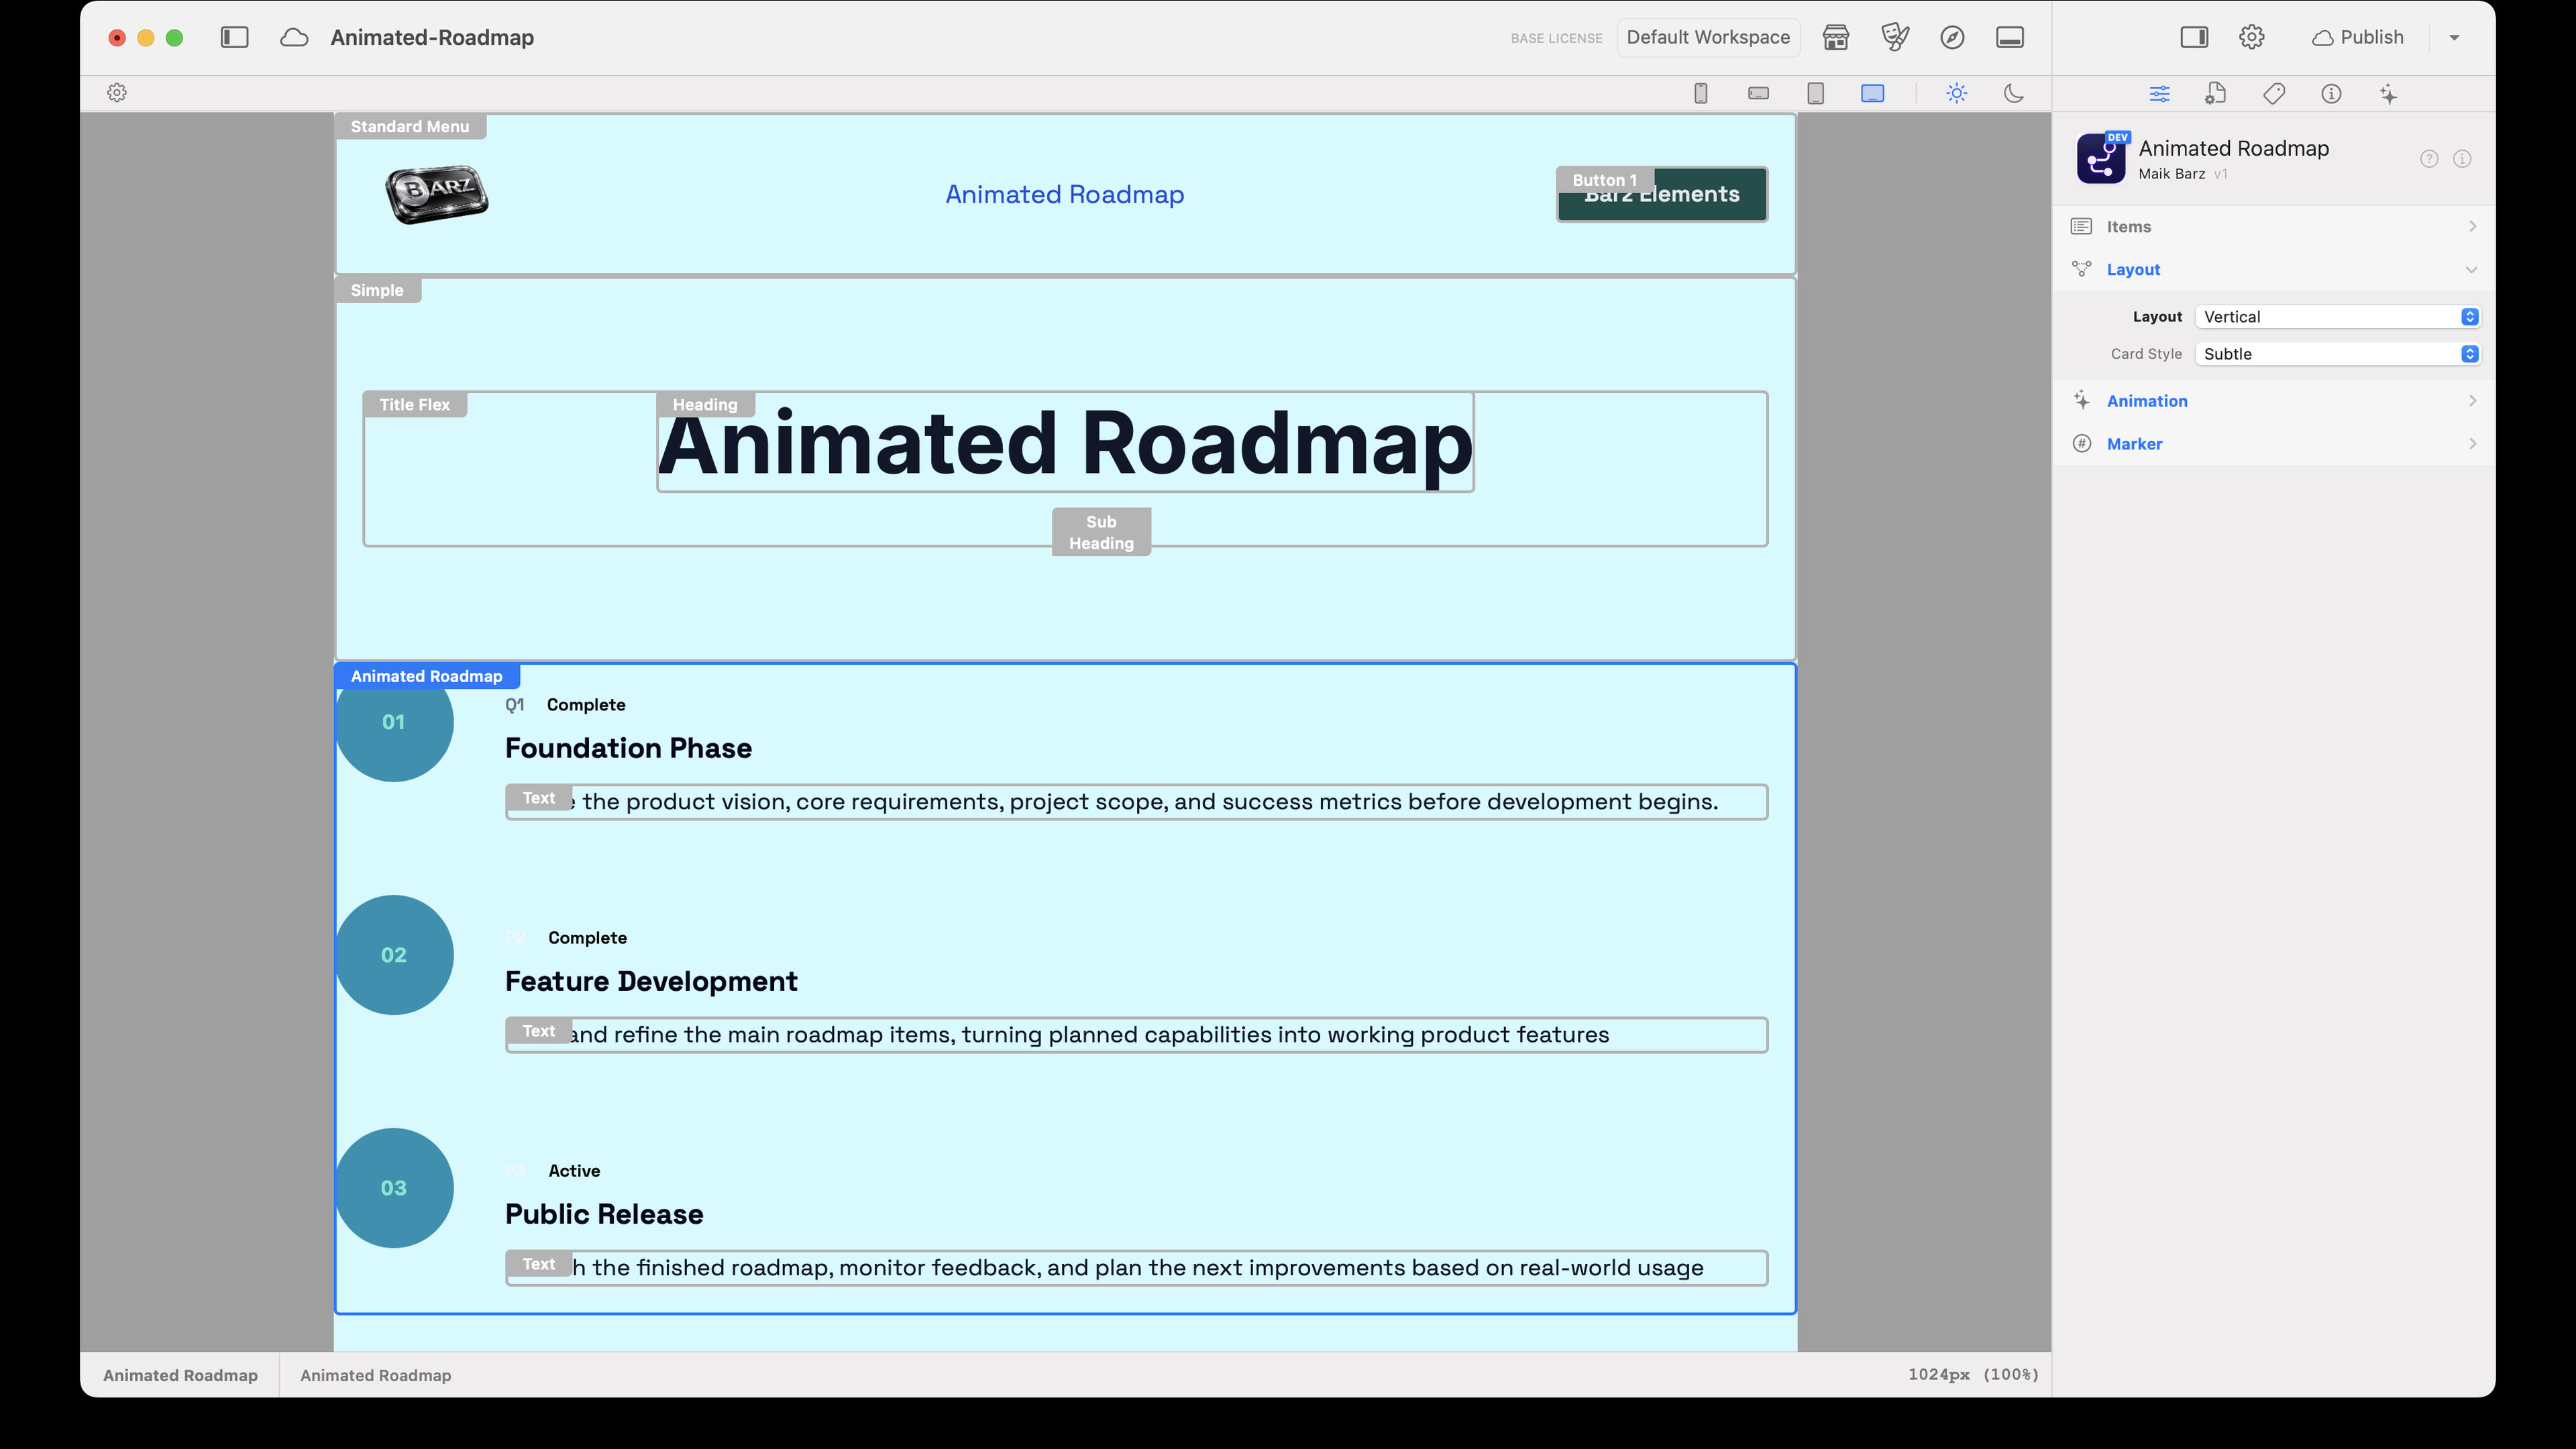Image resolution: width=2576 pixels, height=1449 pixels.
Task: Click the Barz Elements button on canvas
Action: (1662, 195)
